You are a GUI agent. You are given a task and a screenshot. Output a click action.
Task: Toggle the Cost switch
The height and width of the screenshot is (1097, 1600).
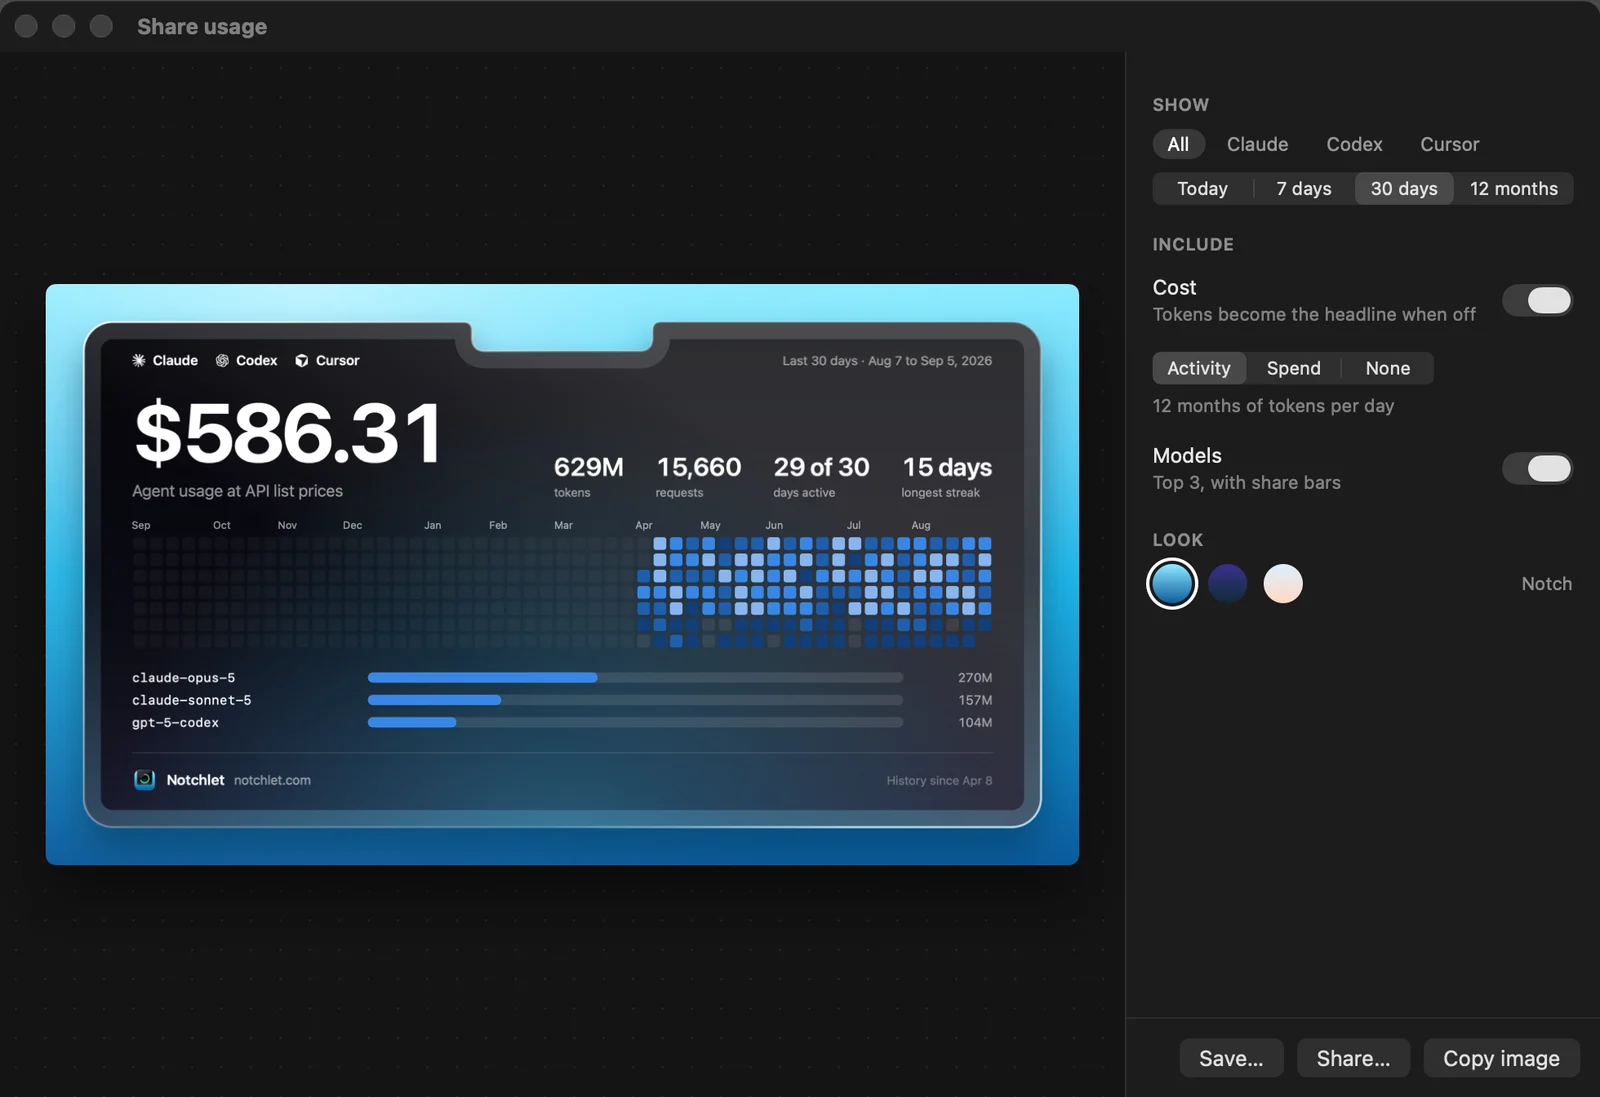pos(1537,300)
